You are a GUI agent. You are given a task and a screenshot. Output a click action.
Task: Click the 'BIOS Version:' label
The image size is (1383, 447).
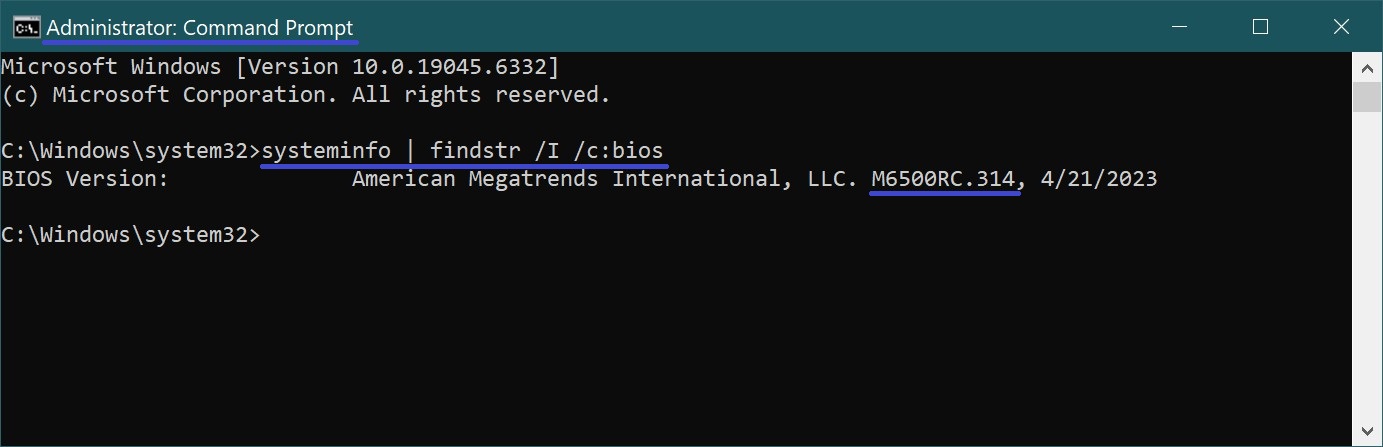coord(84,179)
